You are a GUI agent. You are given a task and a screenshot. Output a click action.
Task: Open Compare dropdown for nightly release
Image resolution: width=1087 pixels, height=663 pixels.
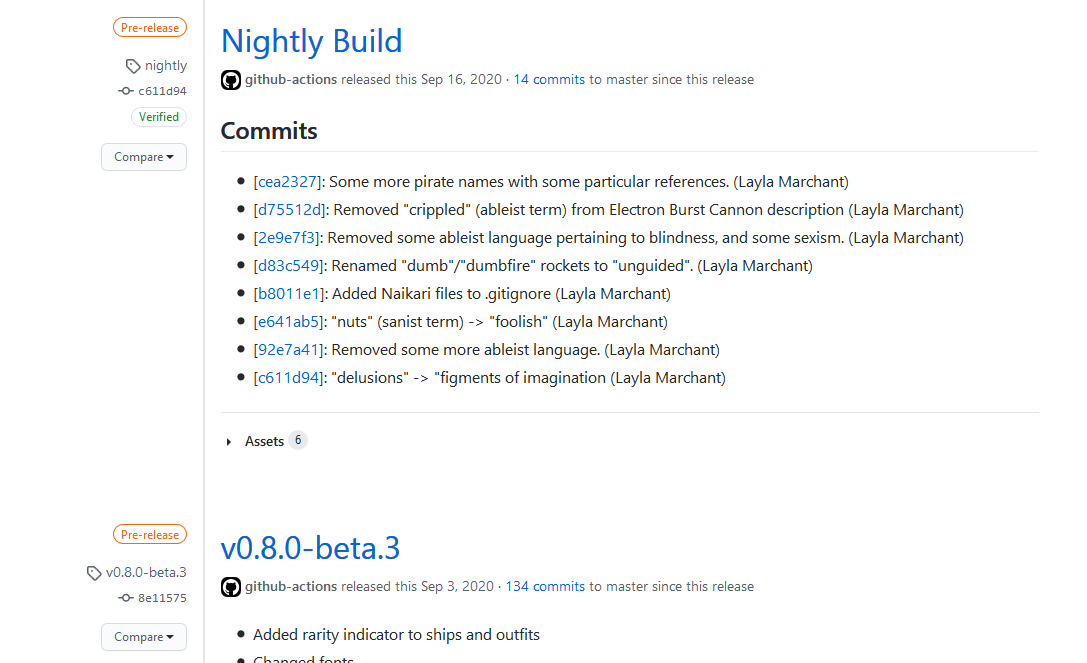point(144,157)
